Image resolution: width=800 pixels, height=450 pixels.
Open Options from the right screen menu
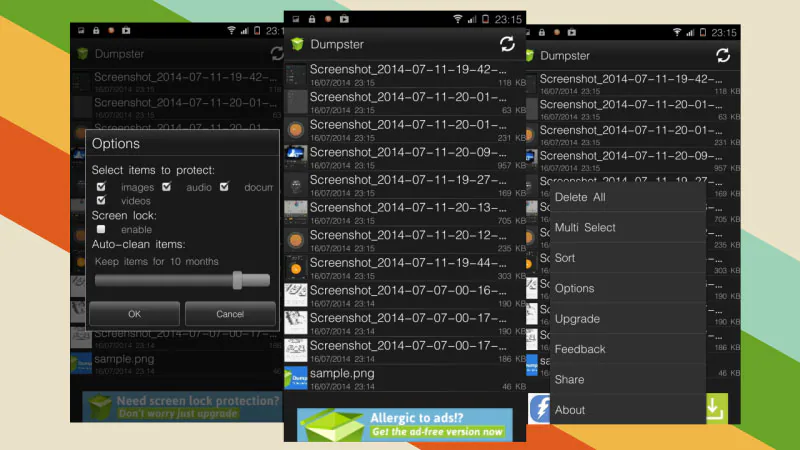point(628,288)
